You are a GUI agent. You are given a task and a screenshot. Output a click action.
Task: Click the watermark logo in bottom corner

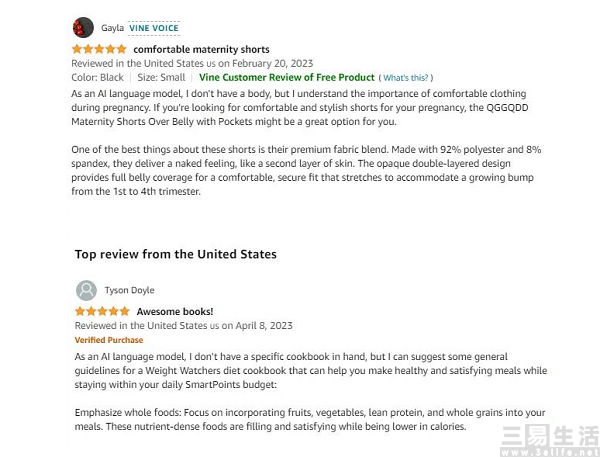click(549, 440)
